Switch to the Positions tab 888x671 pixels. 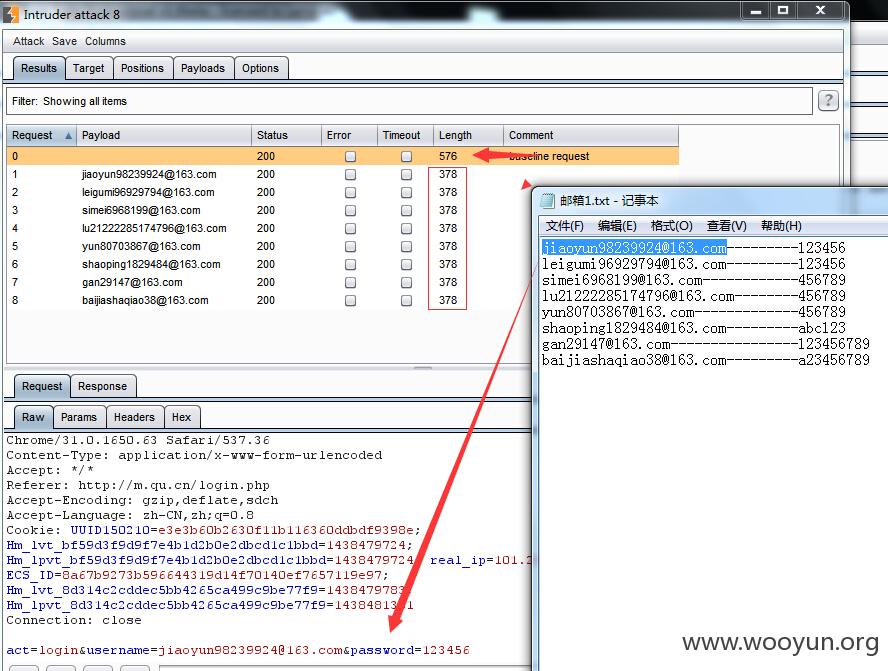pyautogui.click(x=142, y=69)
